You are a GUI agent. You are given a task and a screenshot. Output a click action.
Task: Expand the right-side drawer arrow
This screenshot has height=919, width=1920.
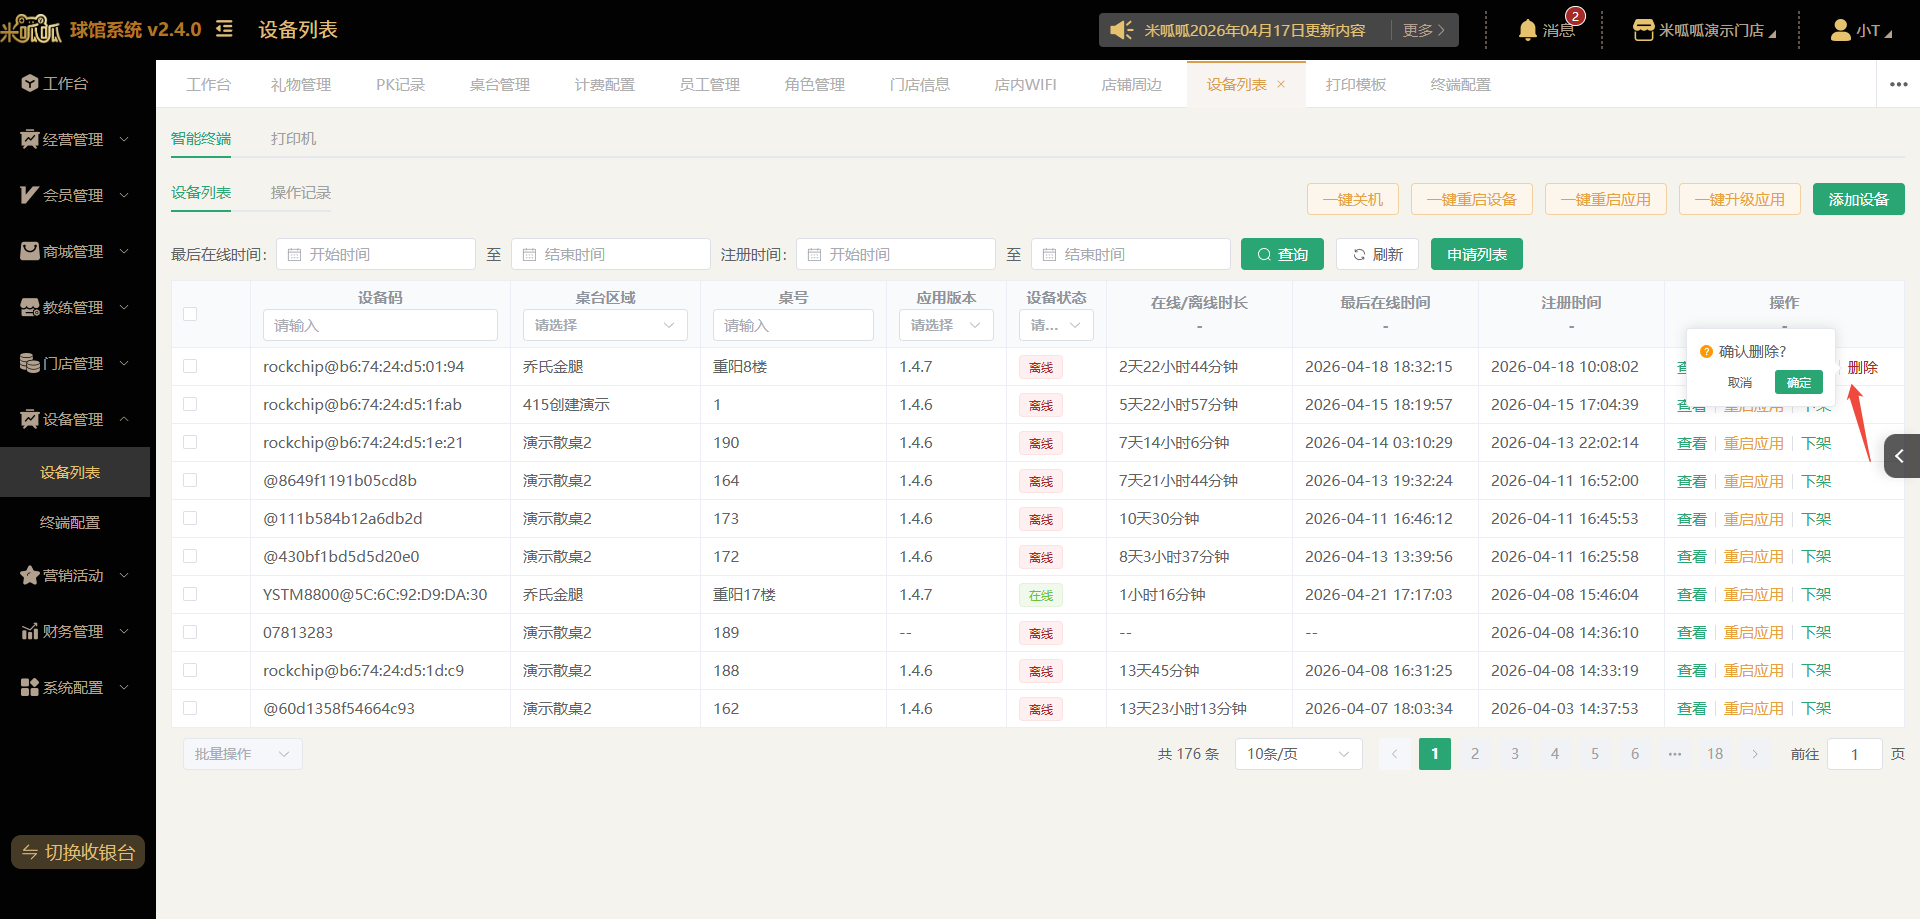click(x=1901, y=456)
